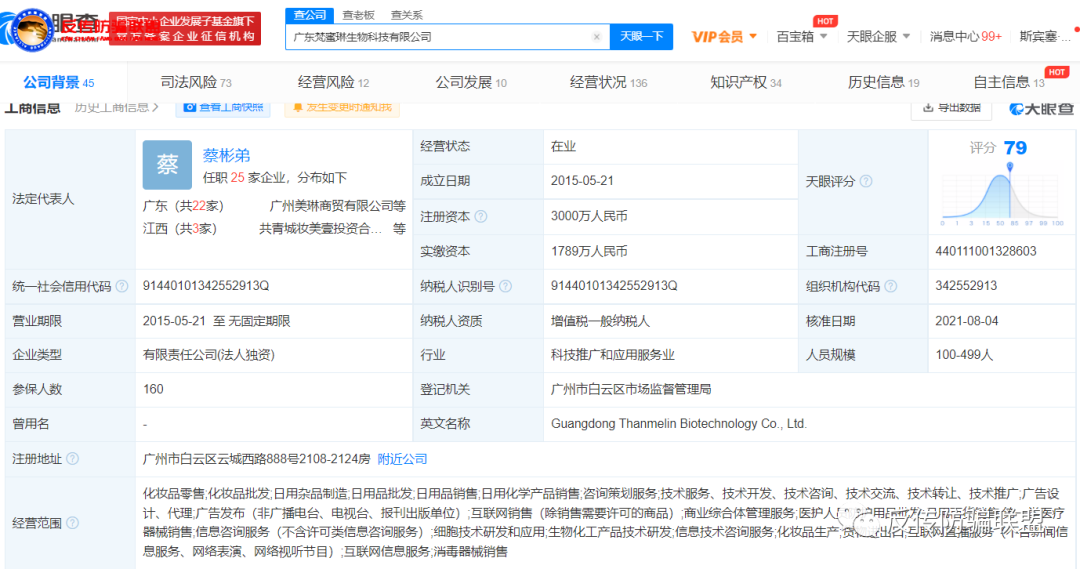1080x569 pixels.
Task: Click help icon beside 组织机构代码
Action: (x=891, y=286)
